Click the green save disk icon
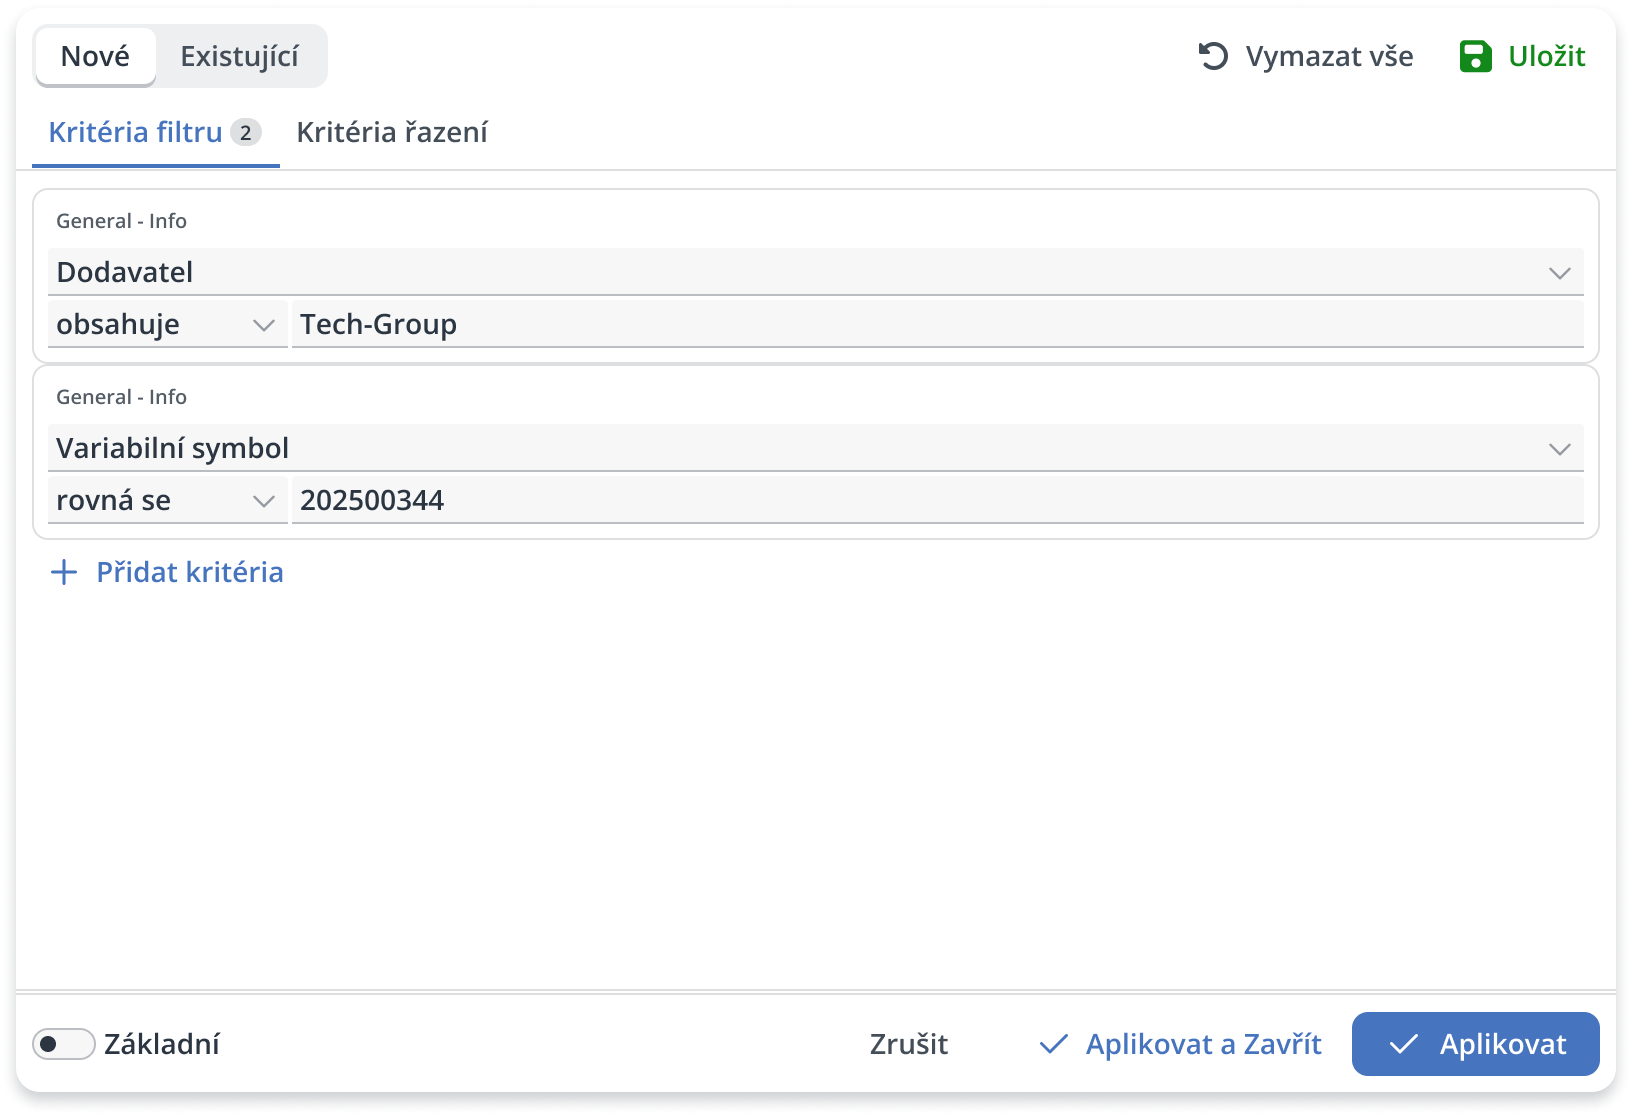 pyautogui.click(x=1475, y=56)
